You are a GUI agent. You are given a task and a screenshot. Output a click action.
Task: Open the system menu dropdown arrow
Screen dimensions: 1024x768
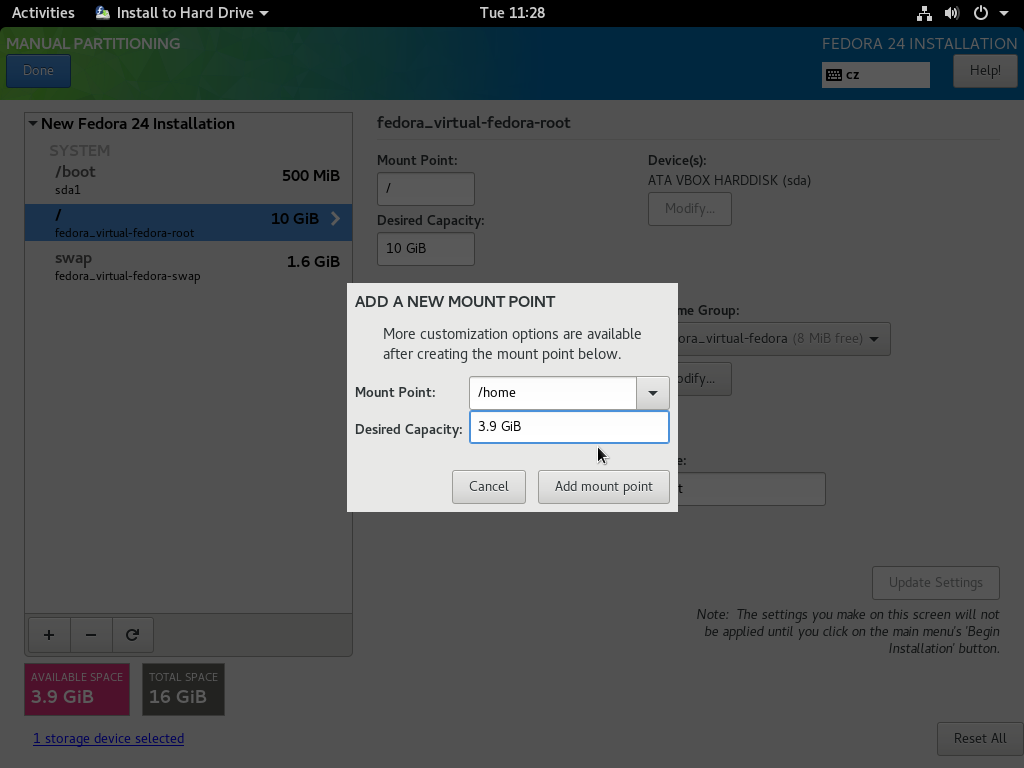click(x=1004, y=13)
